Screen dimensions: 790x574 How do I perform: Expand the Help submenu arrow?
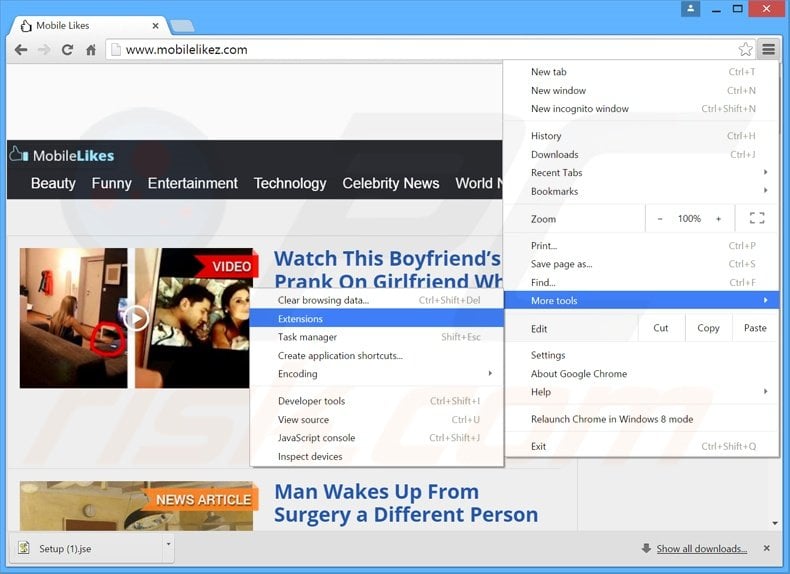(765, 392)
